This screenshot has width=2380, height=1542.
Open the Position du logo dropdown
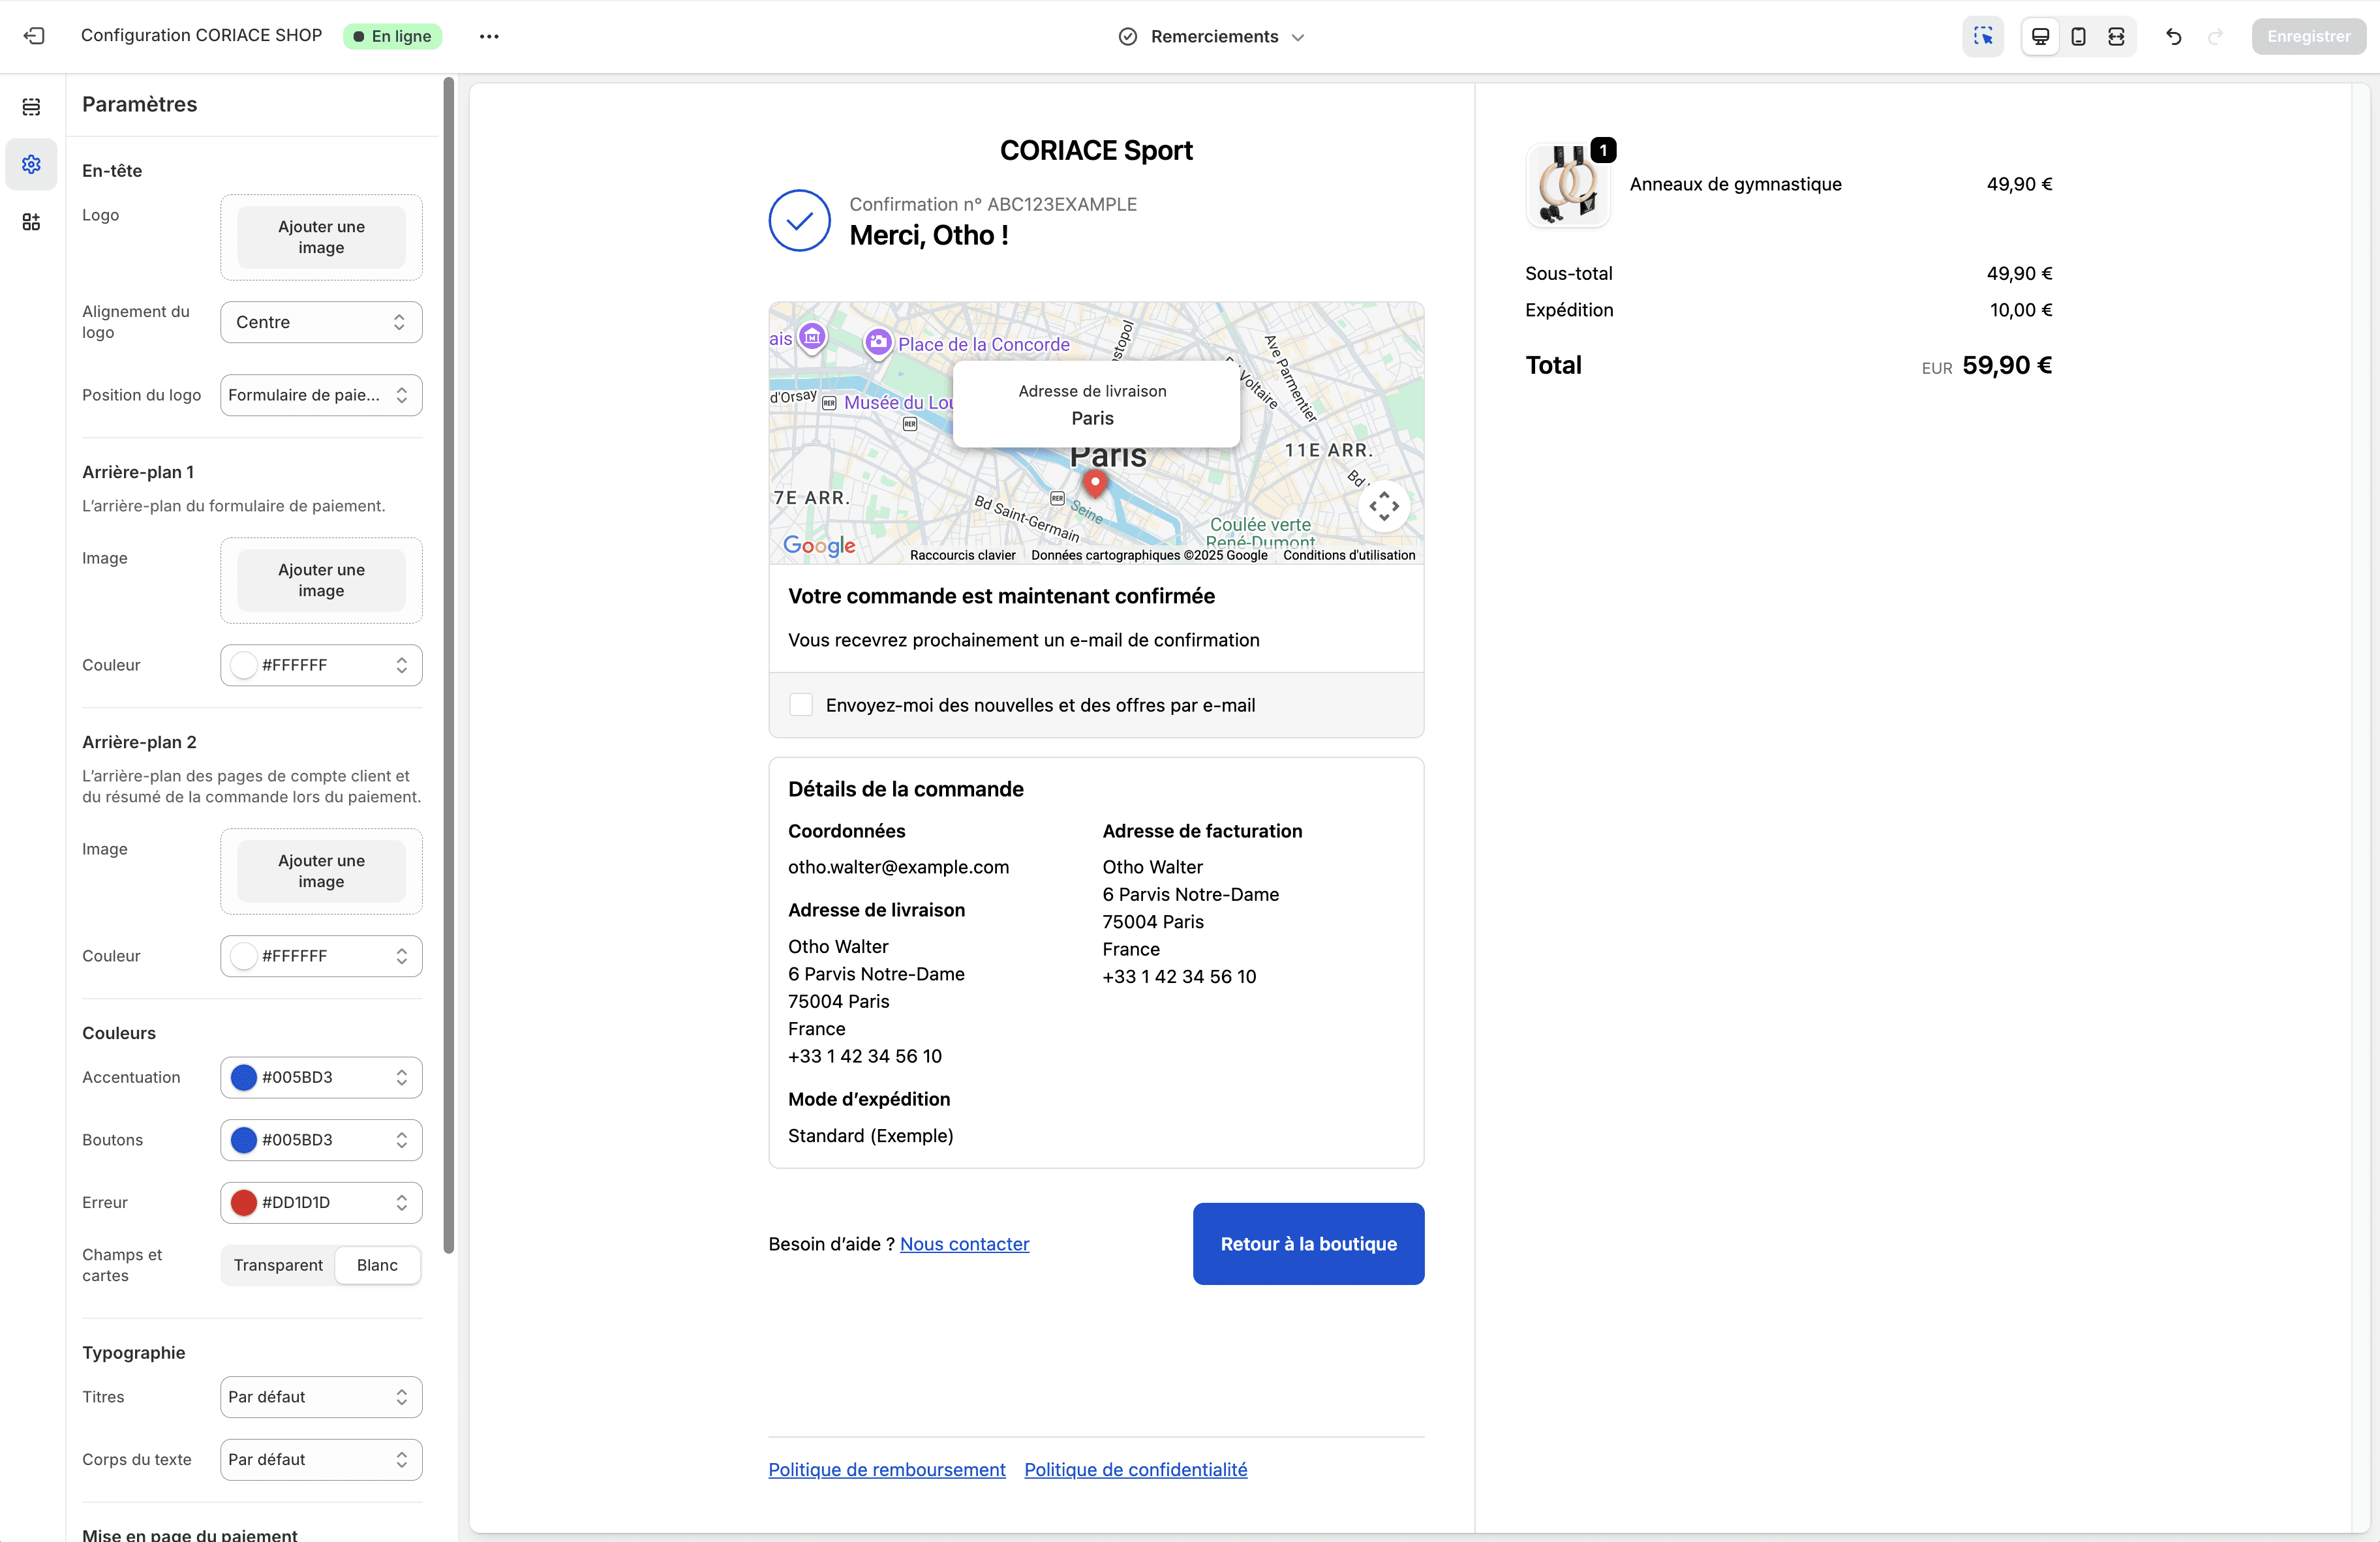click(x=321, y=395)
